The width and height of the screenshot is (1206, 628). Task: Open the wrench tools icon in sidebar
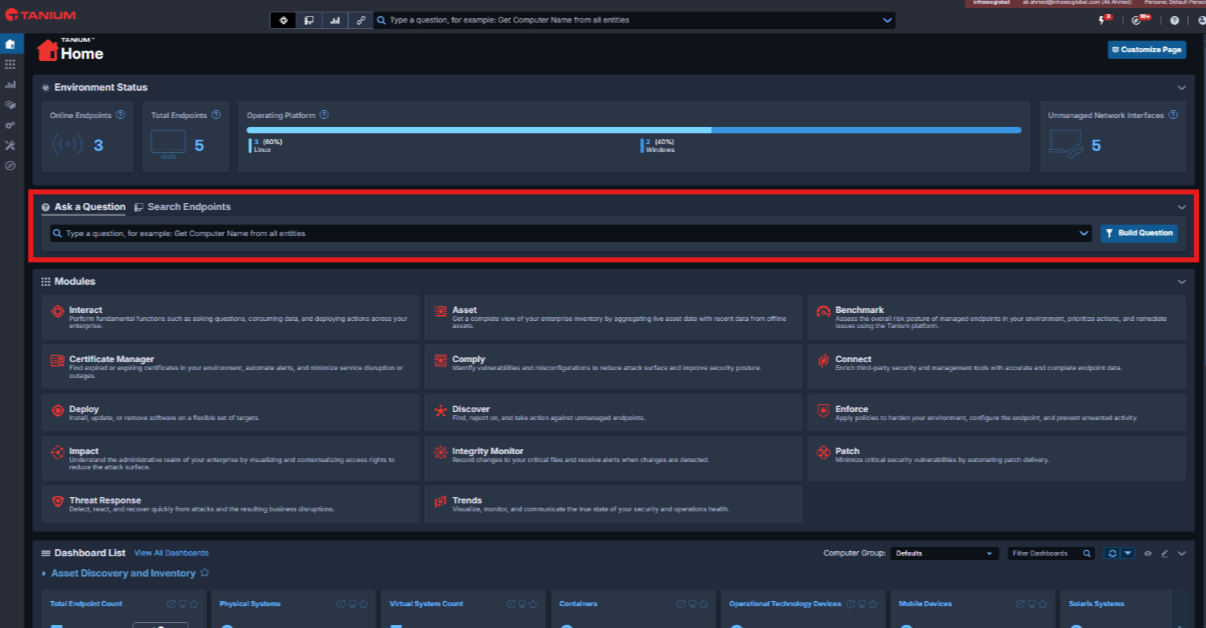click(x=10, y=145)
